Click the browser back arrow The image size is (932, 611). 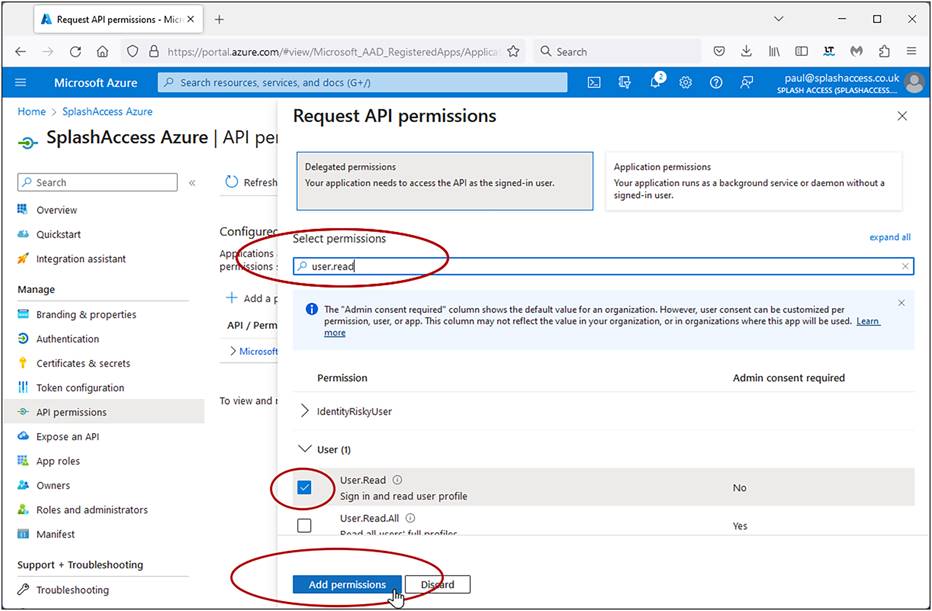(21, 52)
